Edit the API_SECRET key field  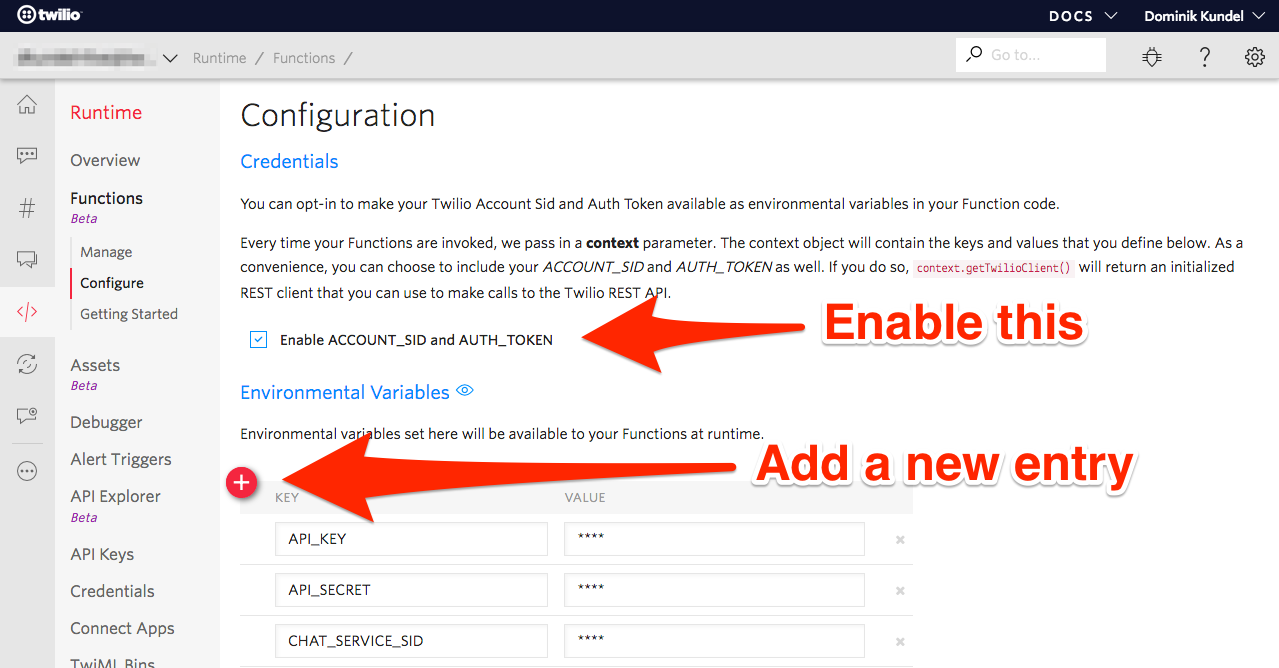[x=411, y=590]
